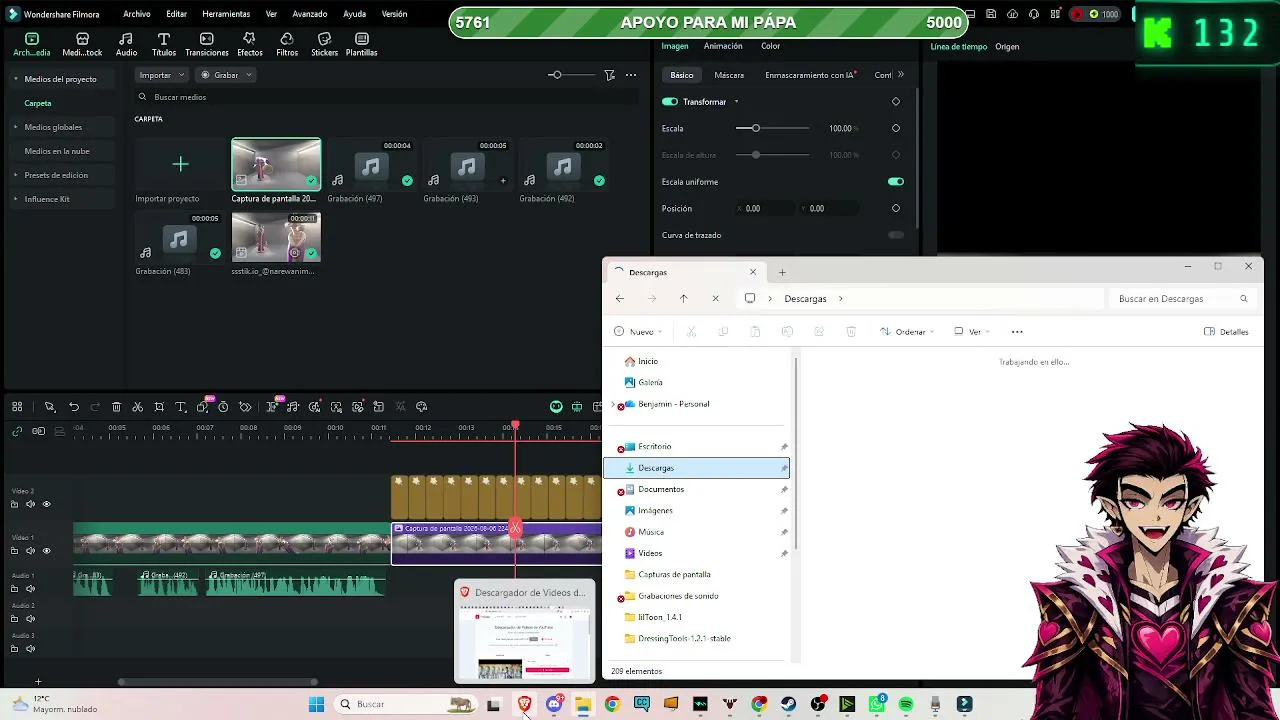Go back in the Descargas window

point(620,299)
